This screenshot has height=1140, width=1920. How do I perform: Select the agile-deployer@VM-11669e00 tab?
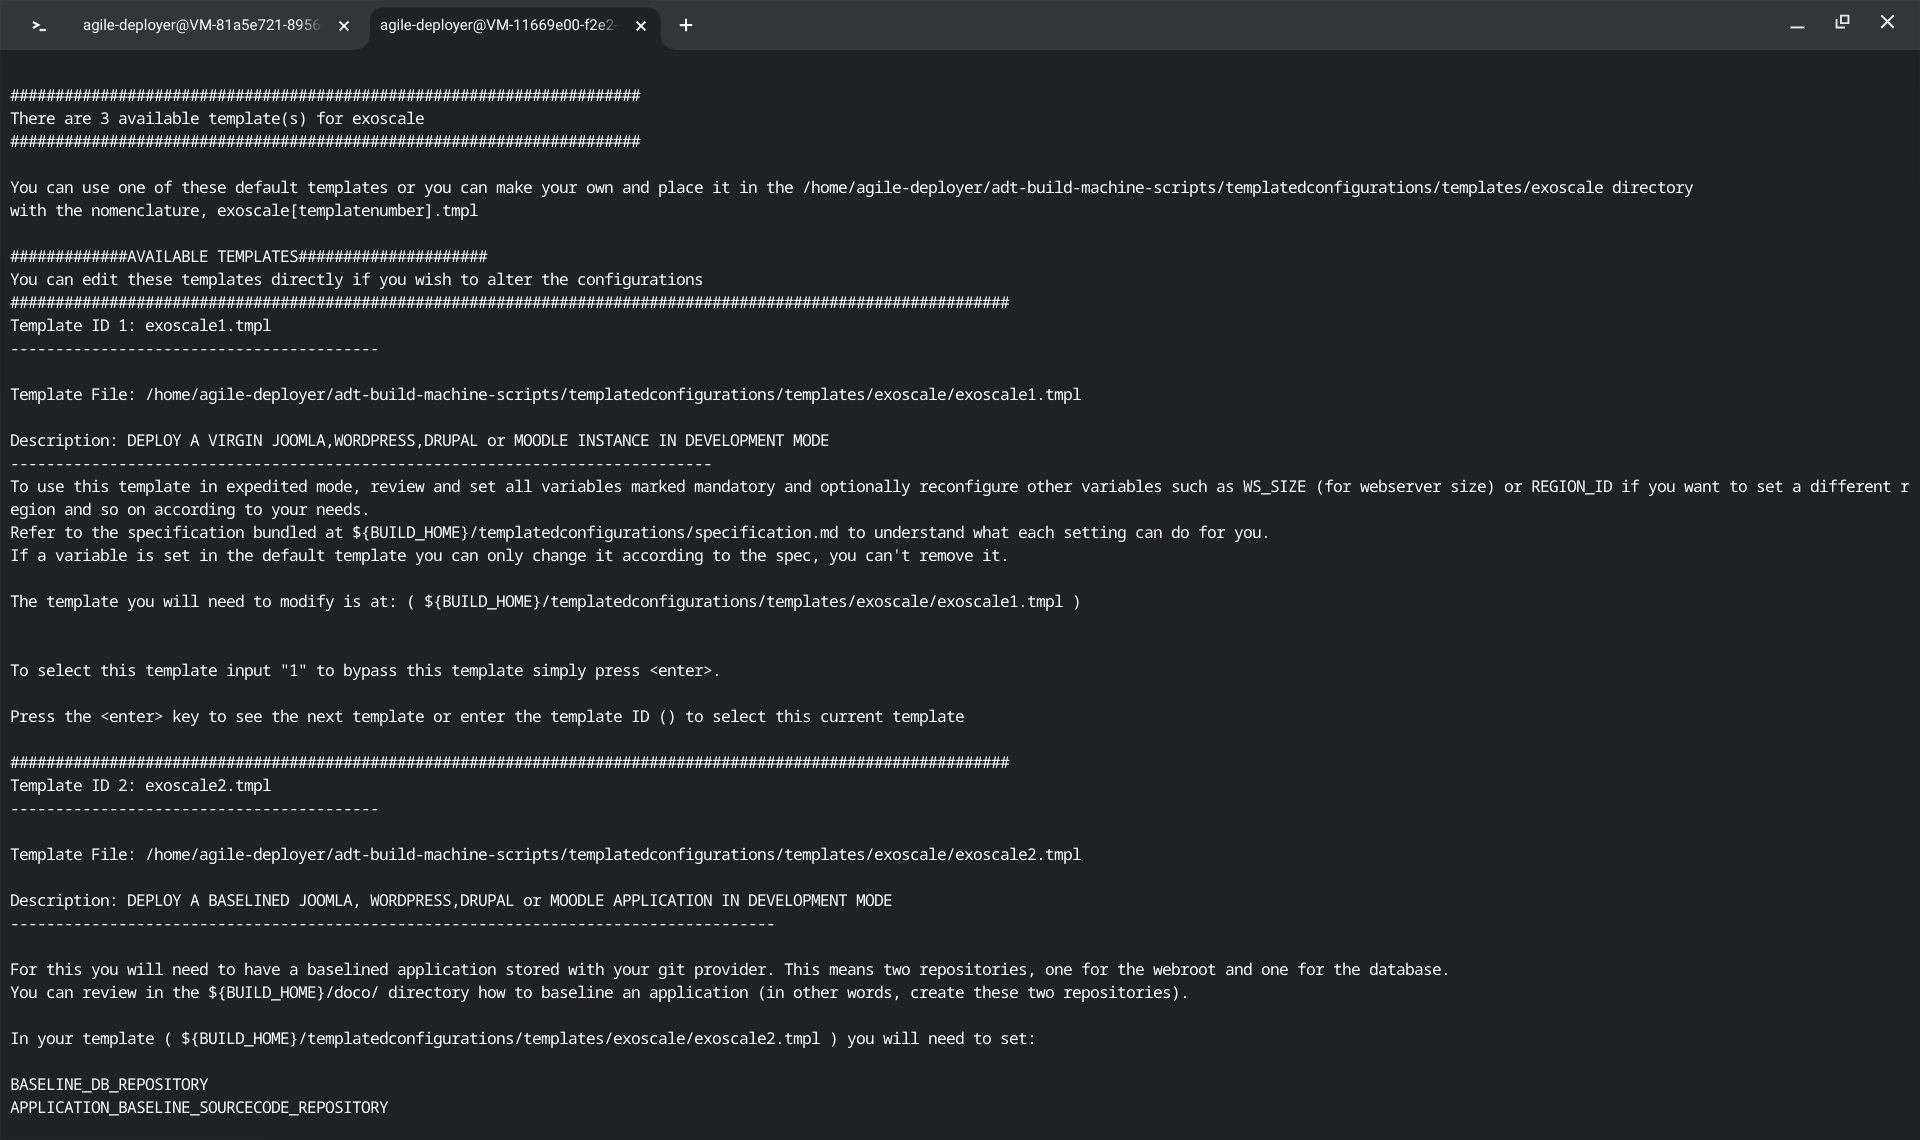[x=498, y=26]
